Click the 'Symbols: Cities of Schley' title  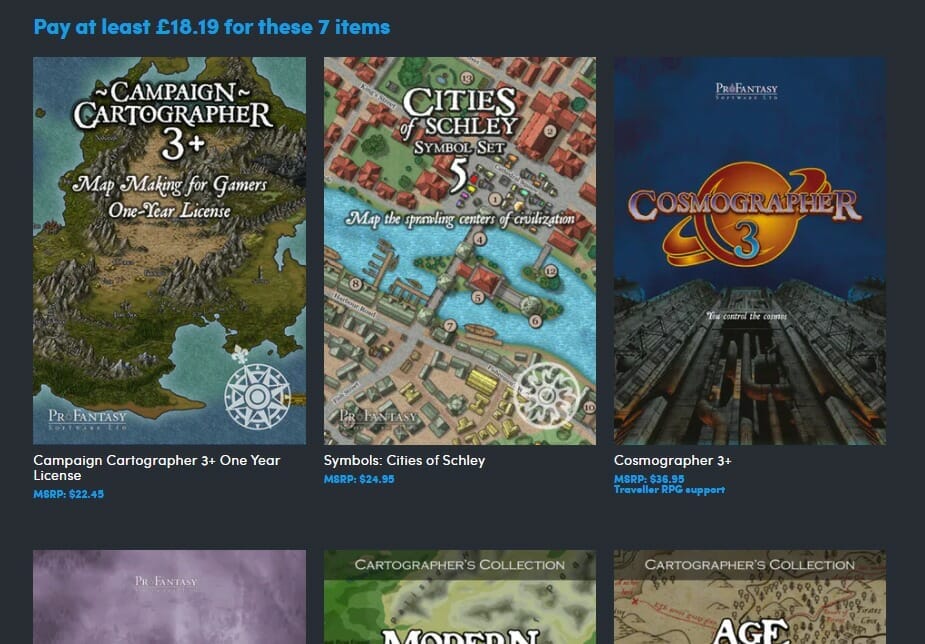pyautogui.click(x=404, y=461)
